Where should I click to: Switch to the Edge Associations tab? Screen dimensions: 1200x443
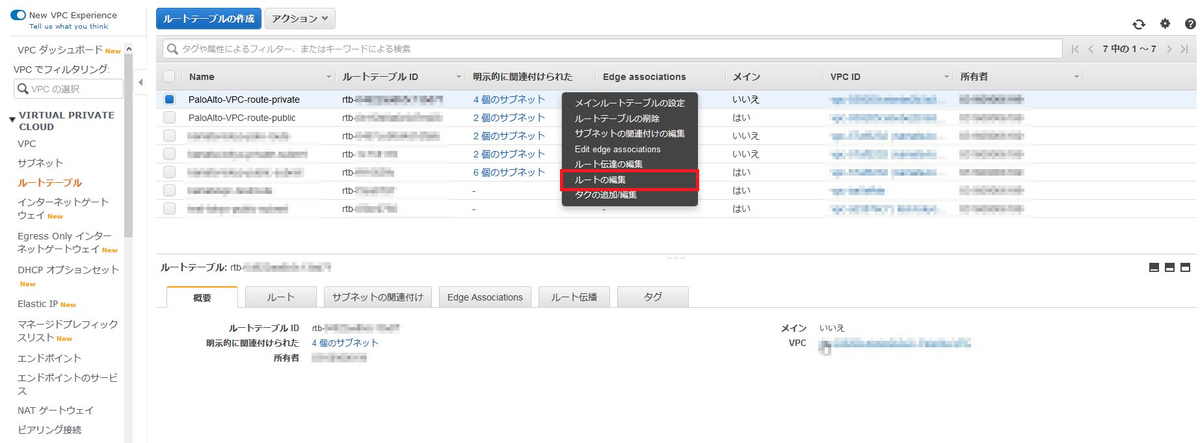coord(485,297)
